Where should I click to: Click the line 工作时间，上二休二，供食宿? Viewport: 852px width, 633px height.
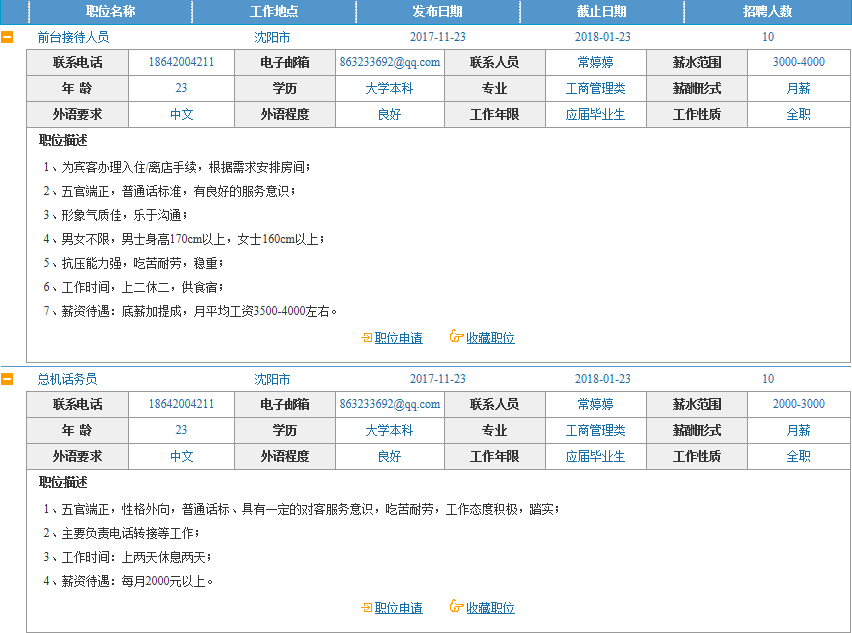[x=133, y=287]
